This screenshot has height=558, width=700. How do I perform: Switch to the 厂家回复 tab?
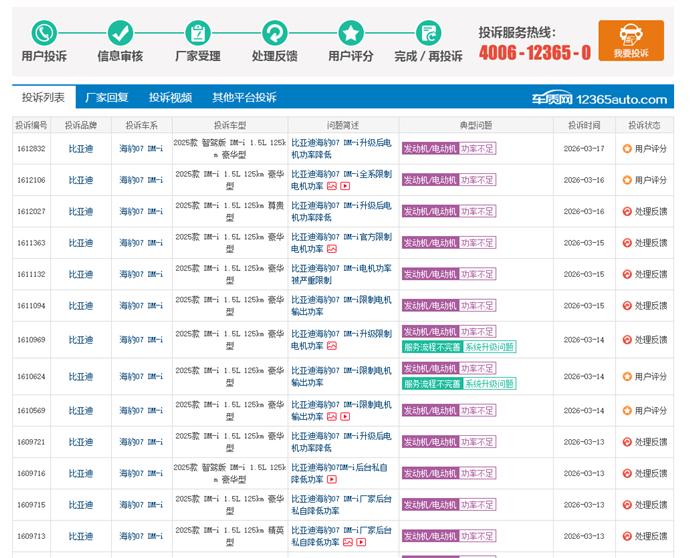click(106, 98)
